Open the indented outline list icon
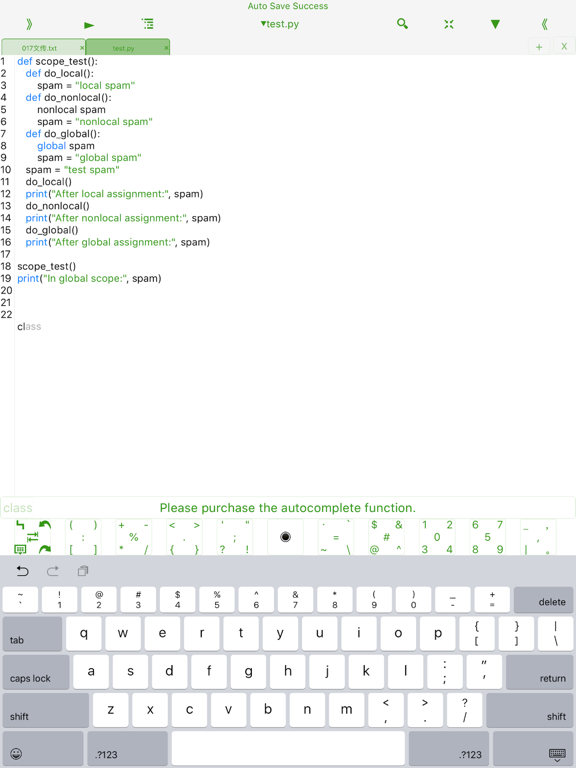The width and height of the screenshot is (576, 768). [x=147, y=24]
